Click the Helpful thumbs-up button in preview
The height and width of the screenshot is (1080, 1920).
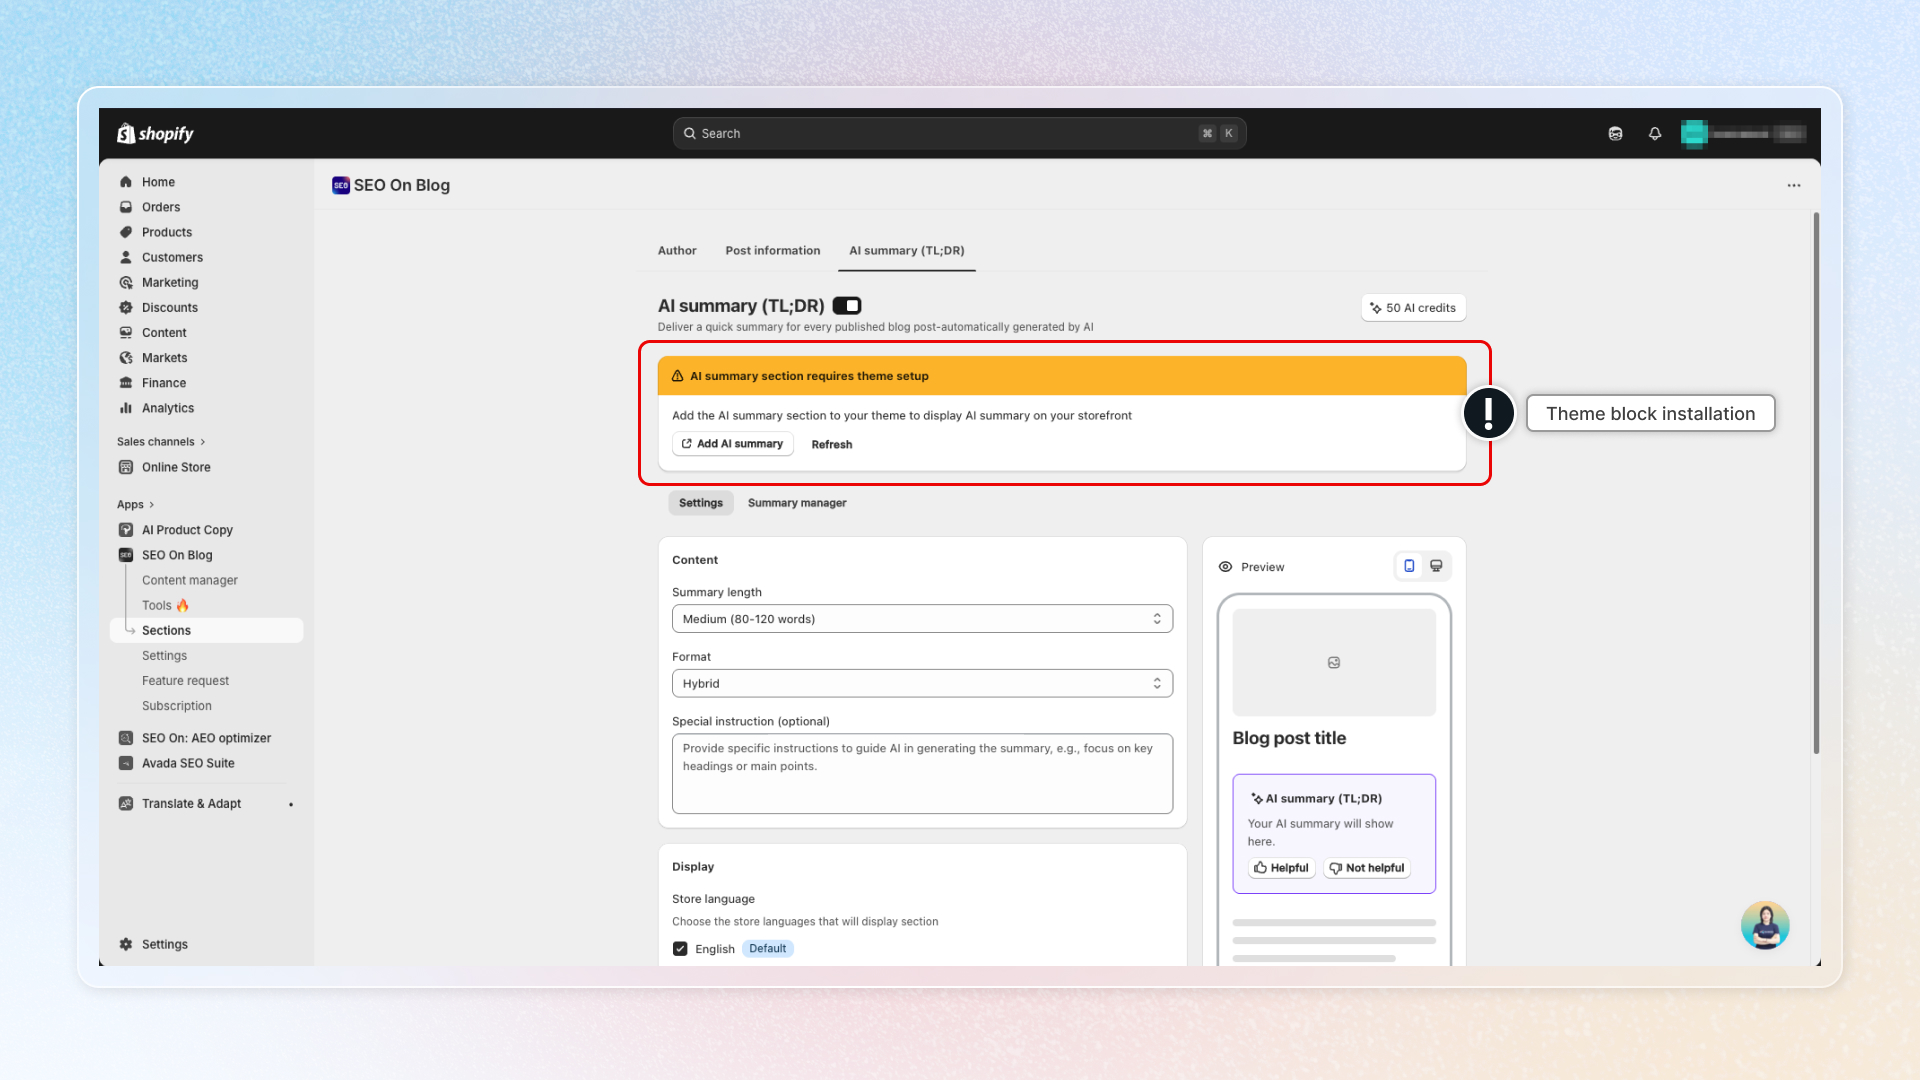(x=1281, y=868)
